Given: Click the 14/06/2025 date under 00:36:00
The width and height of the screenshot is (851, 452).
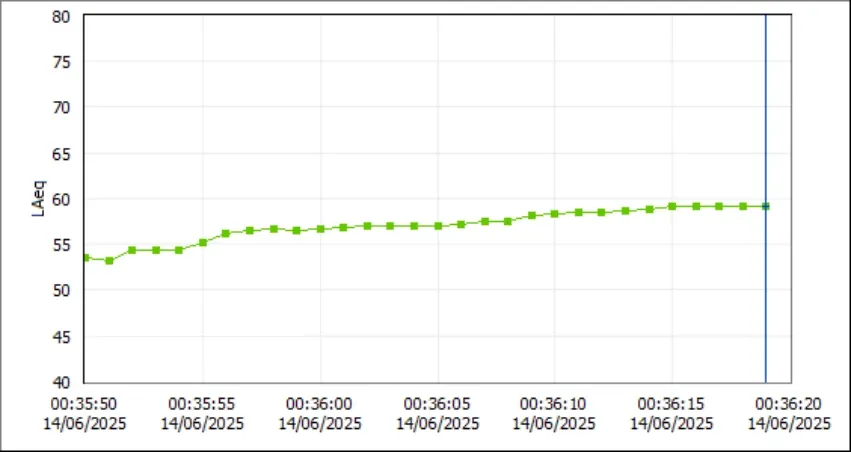Looking at the screenshot, I should pyautogui.click(x=320, y=423).
